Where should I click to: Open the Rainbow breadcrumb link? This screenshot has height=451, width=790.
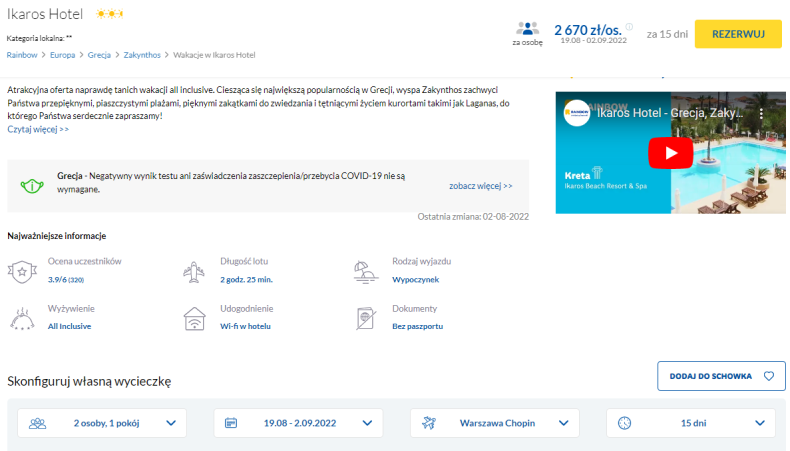pyautogui.click(x=22, y=55)
